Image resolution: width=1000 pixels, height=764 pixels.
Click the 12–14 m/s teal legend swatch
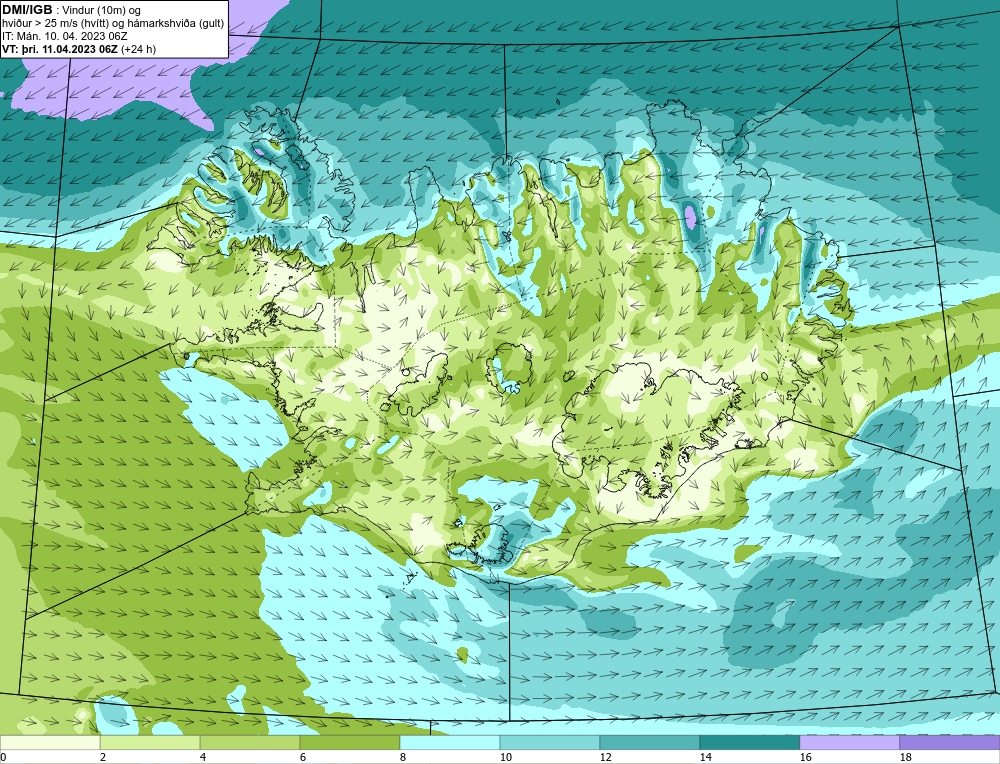(x=649, y=742)
